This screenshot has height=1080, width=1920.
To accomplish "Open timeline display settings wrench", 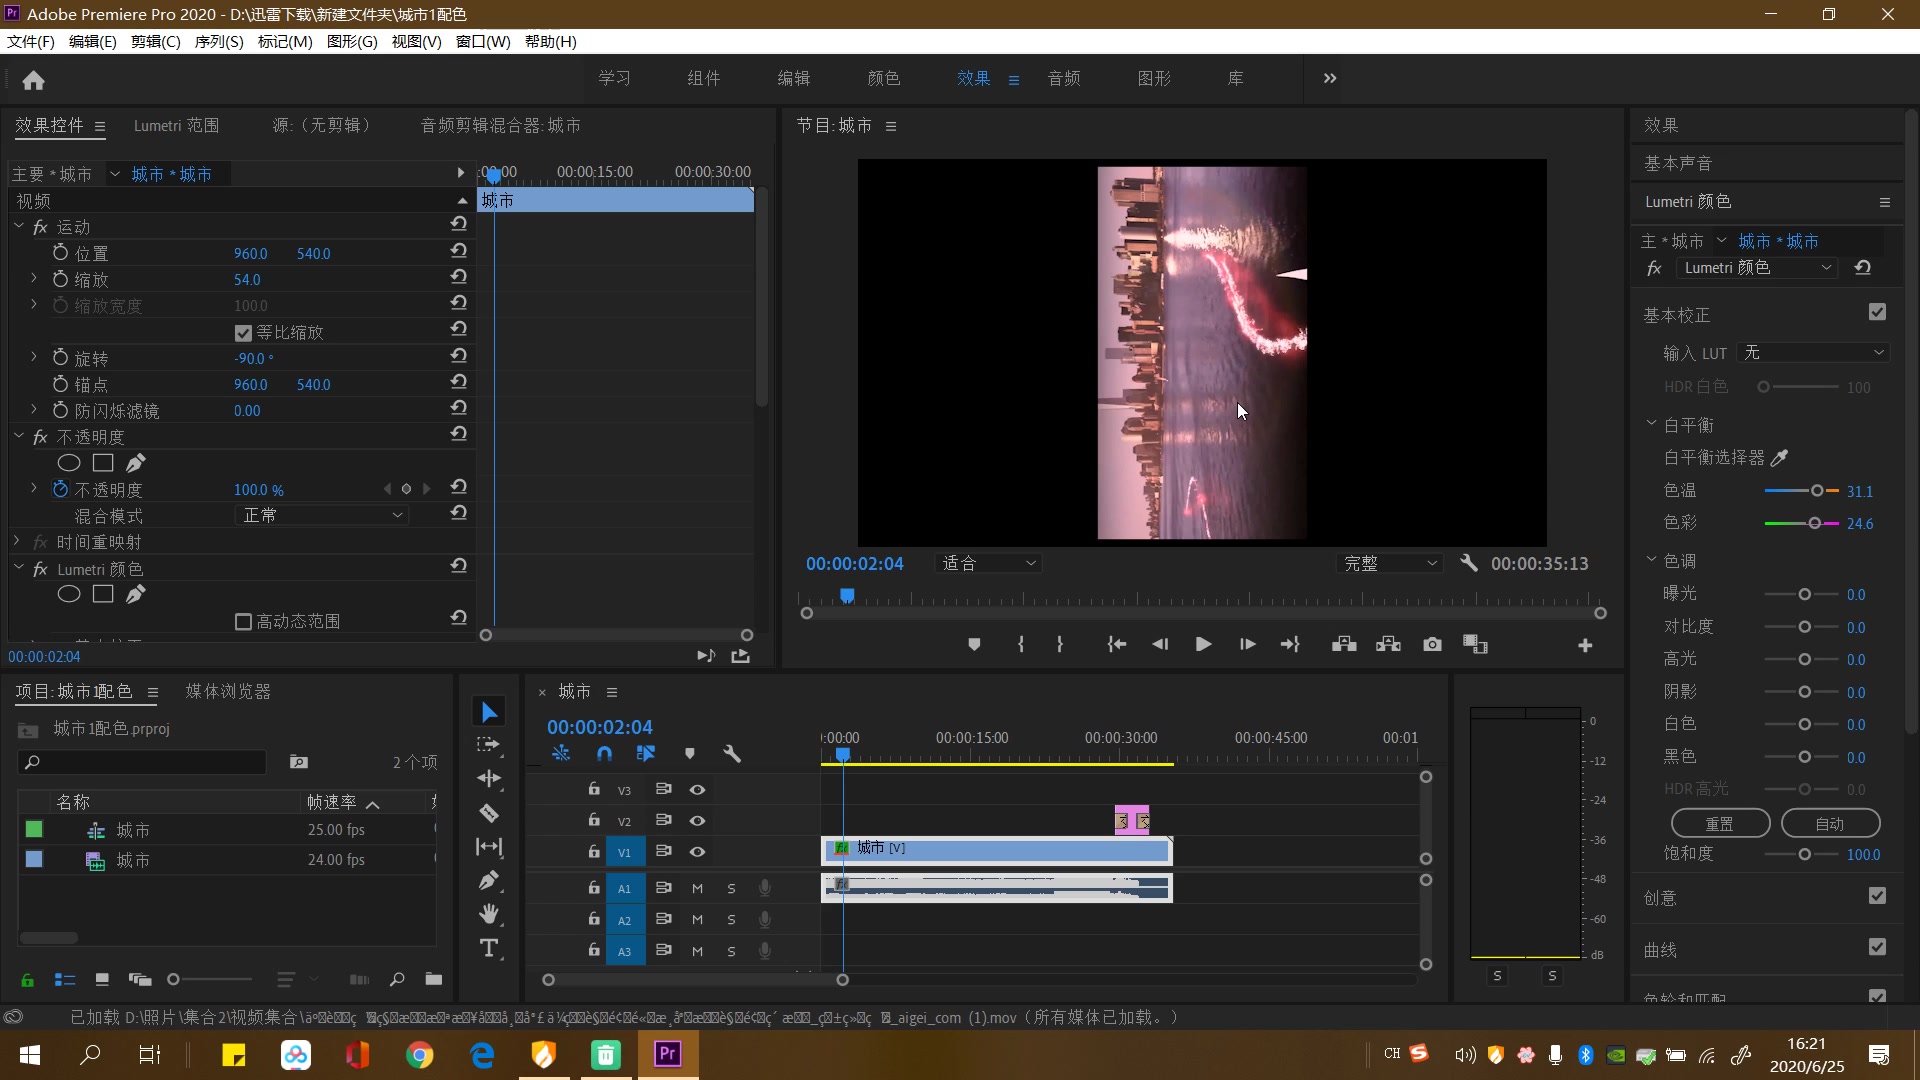I will point(732,754).
